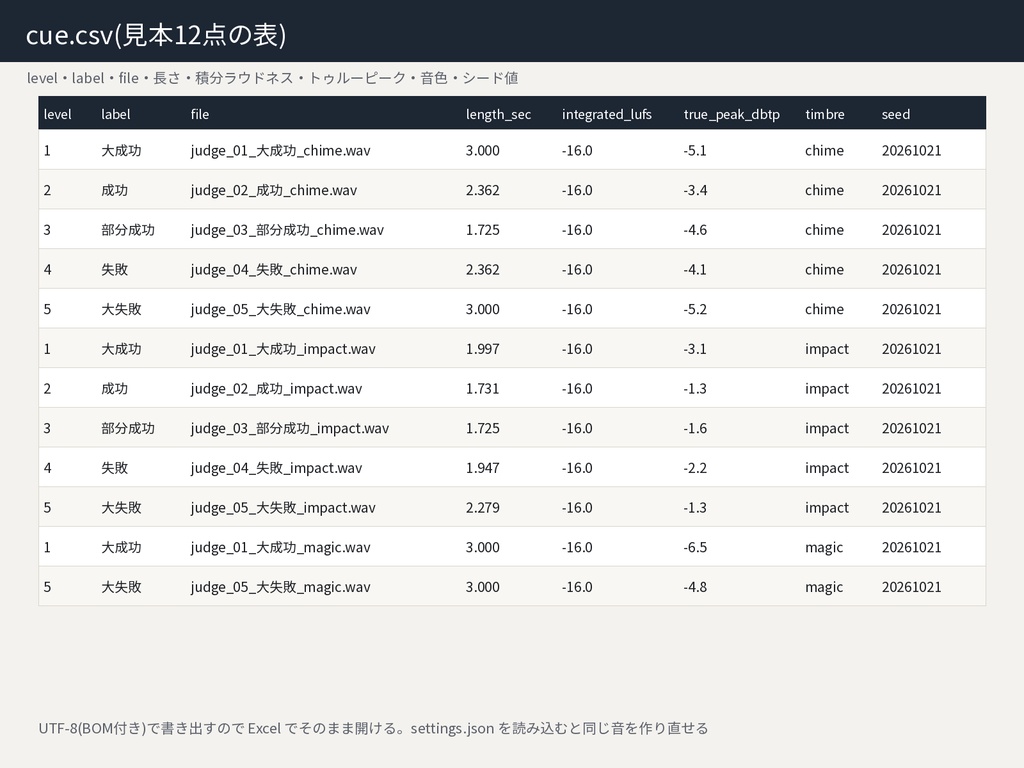This screenshot has height=768, width=1024.
Task: Select file judge_02_成功_impact.wav
Action: click(x=276, y=389)
